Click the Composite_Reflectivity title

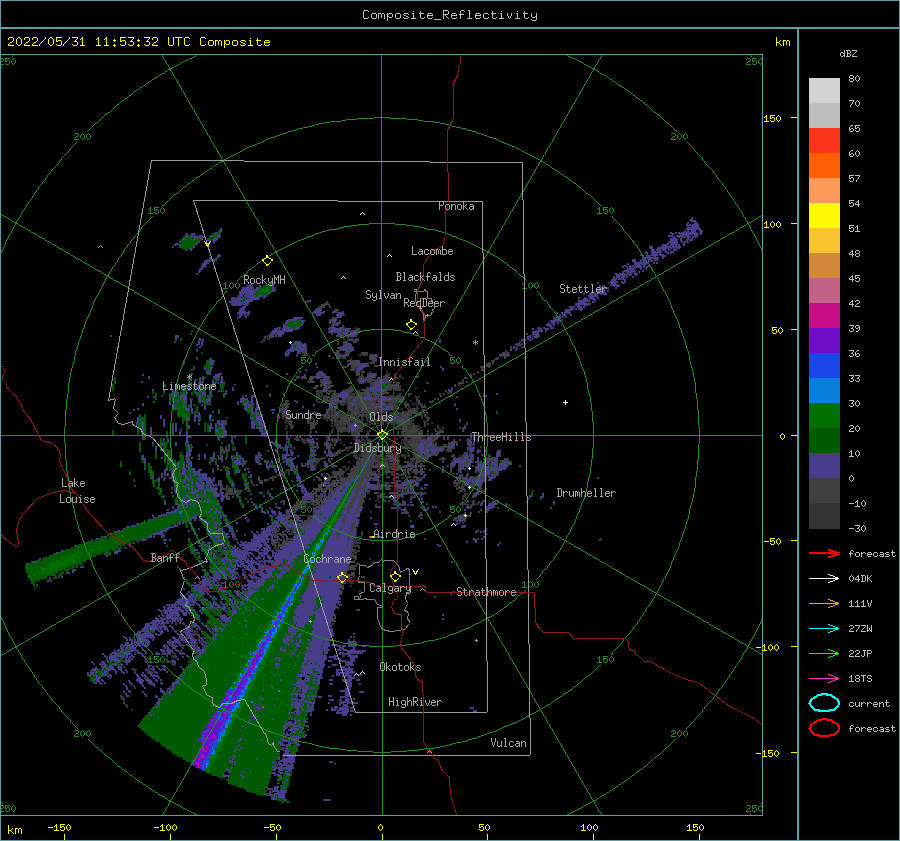coord(449,15)
